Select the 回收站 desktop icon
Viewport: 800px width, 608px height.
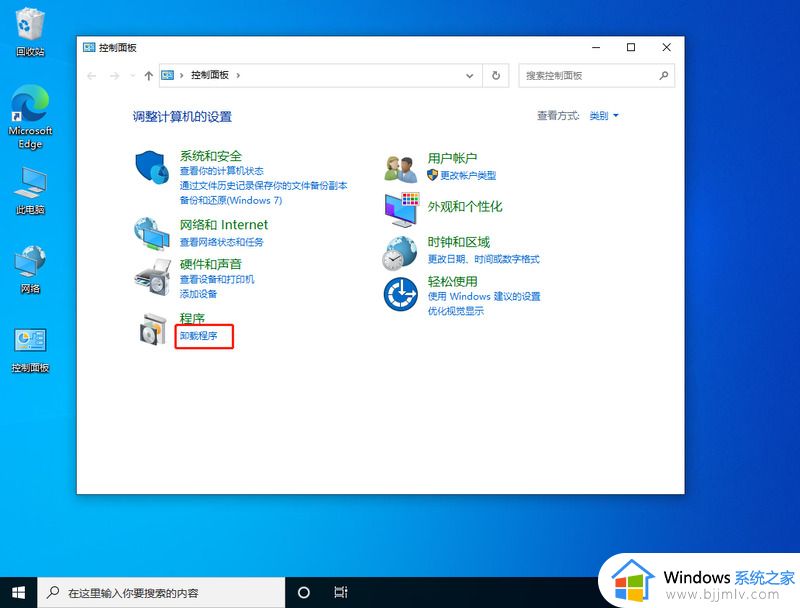pos(30,33)
